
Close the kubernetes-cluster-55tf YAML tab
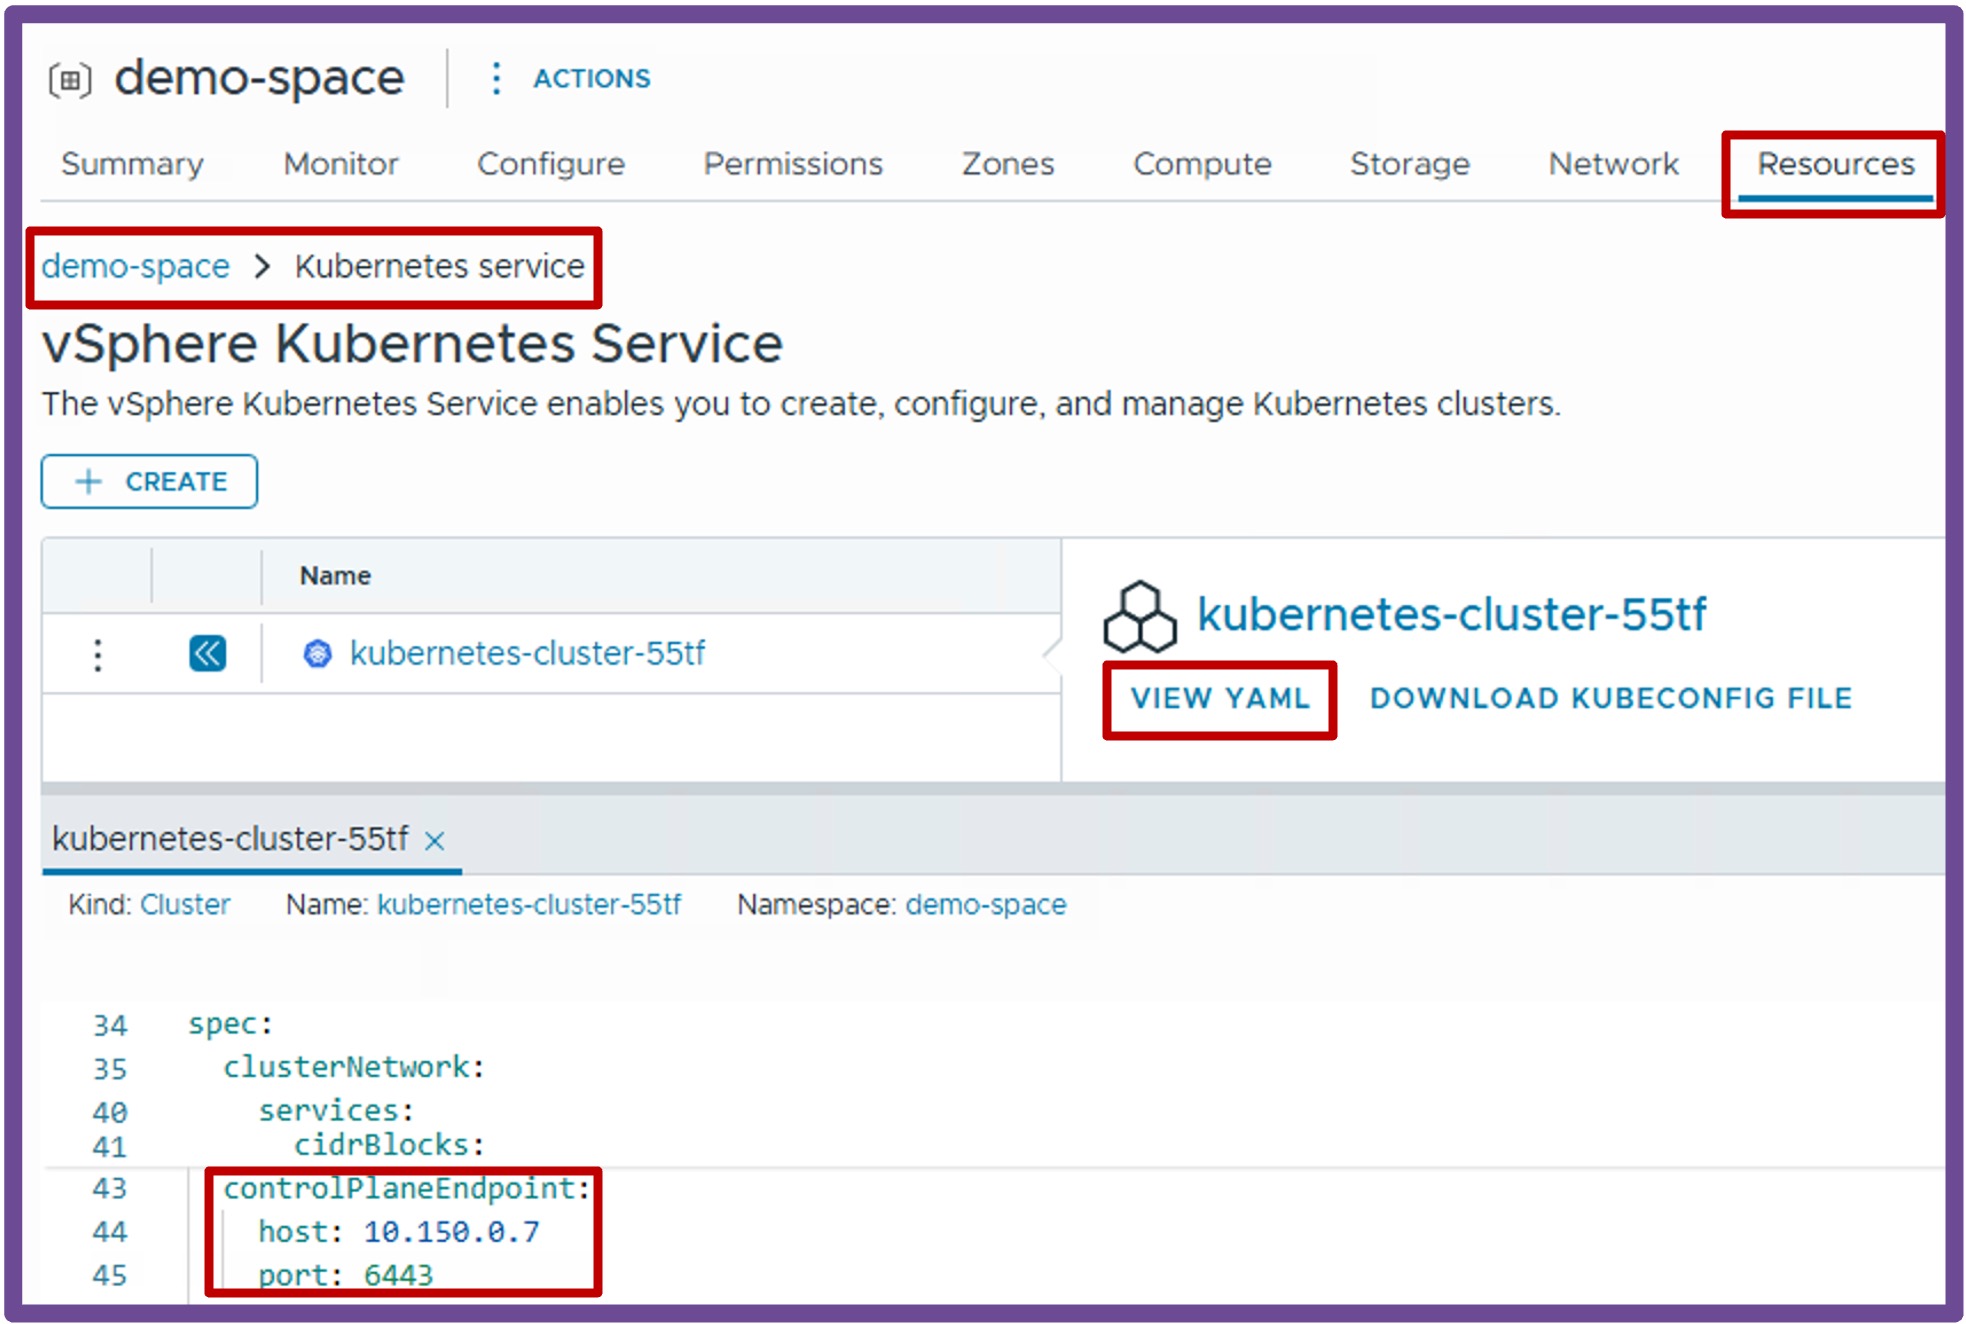pos(434,841)
